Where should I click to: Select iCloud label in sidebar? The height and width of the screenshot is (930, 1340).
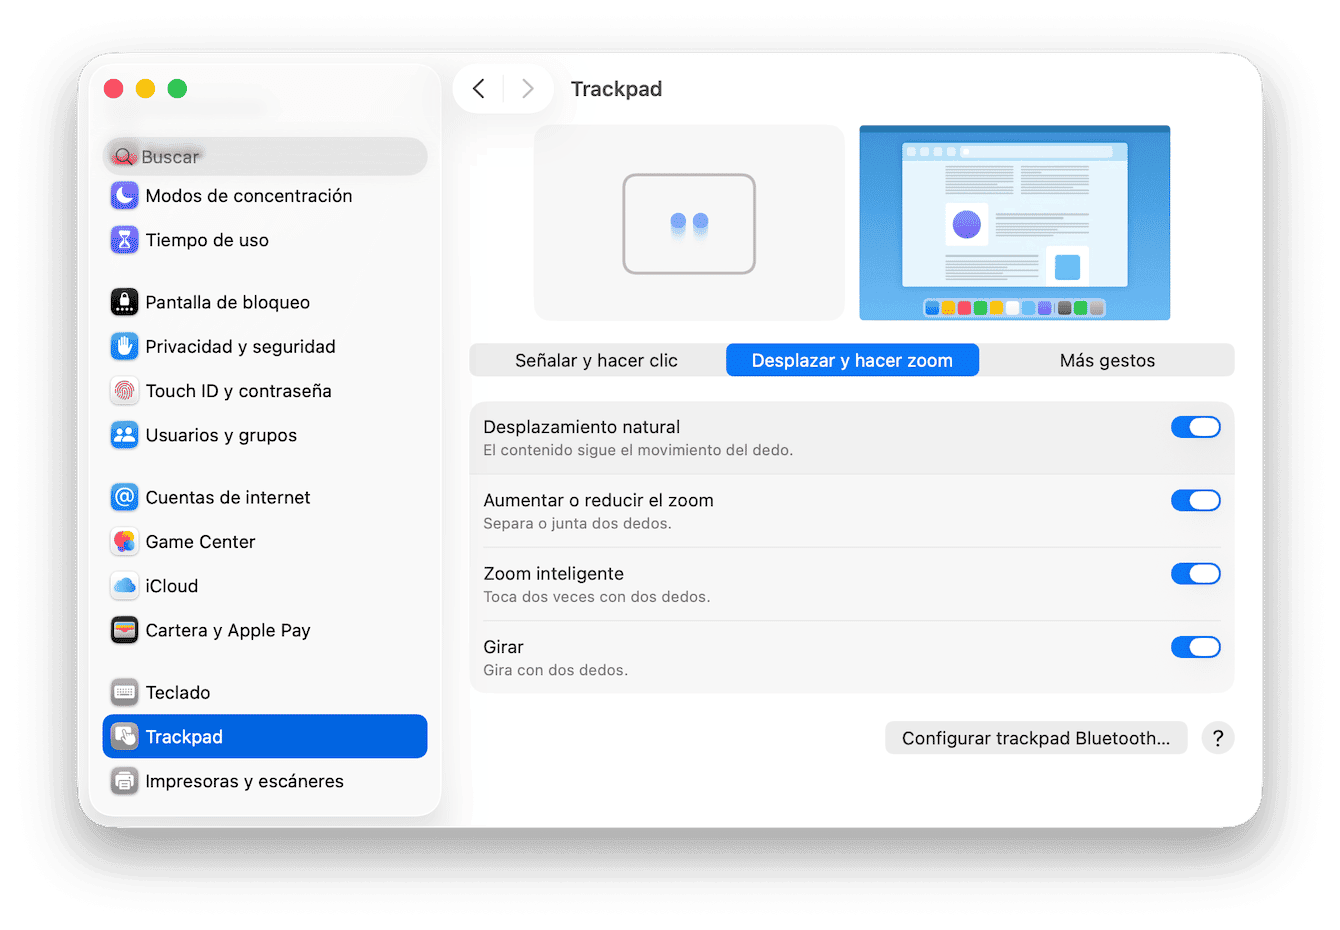point(172,586)
